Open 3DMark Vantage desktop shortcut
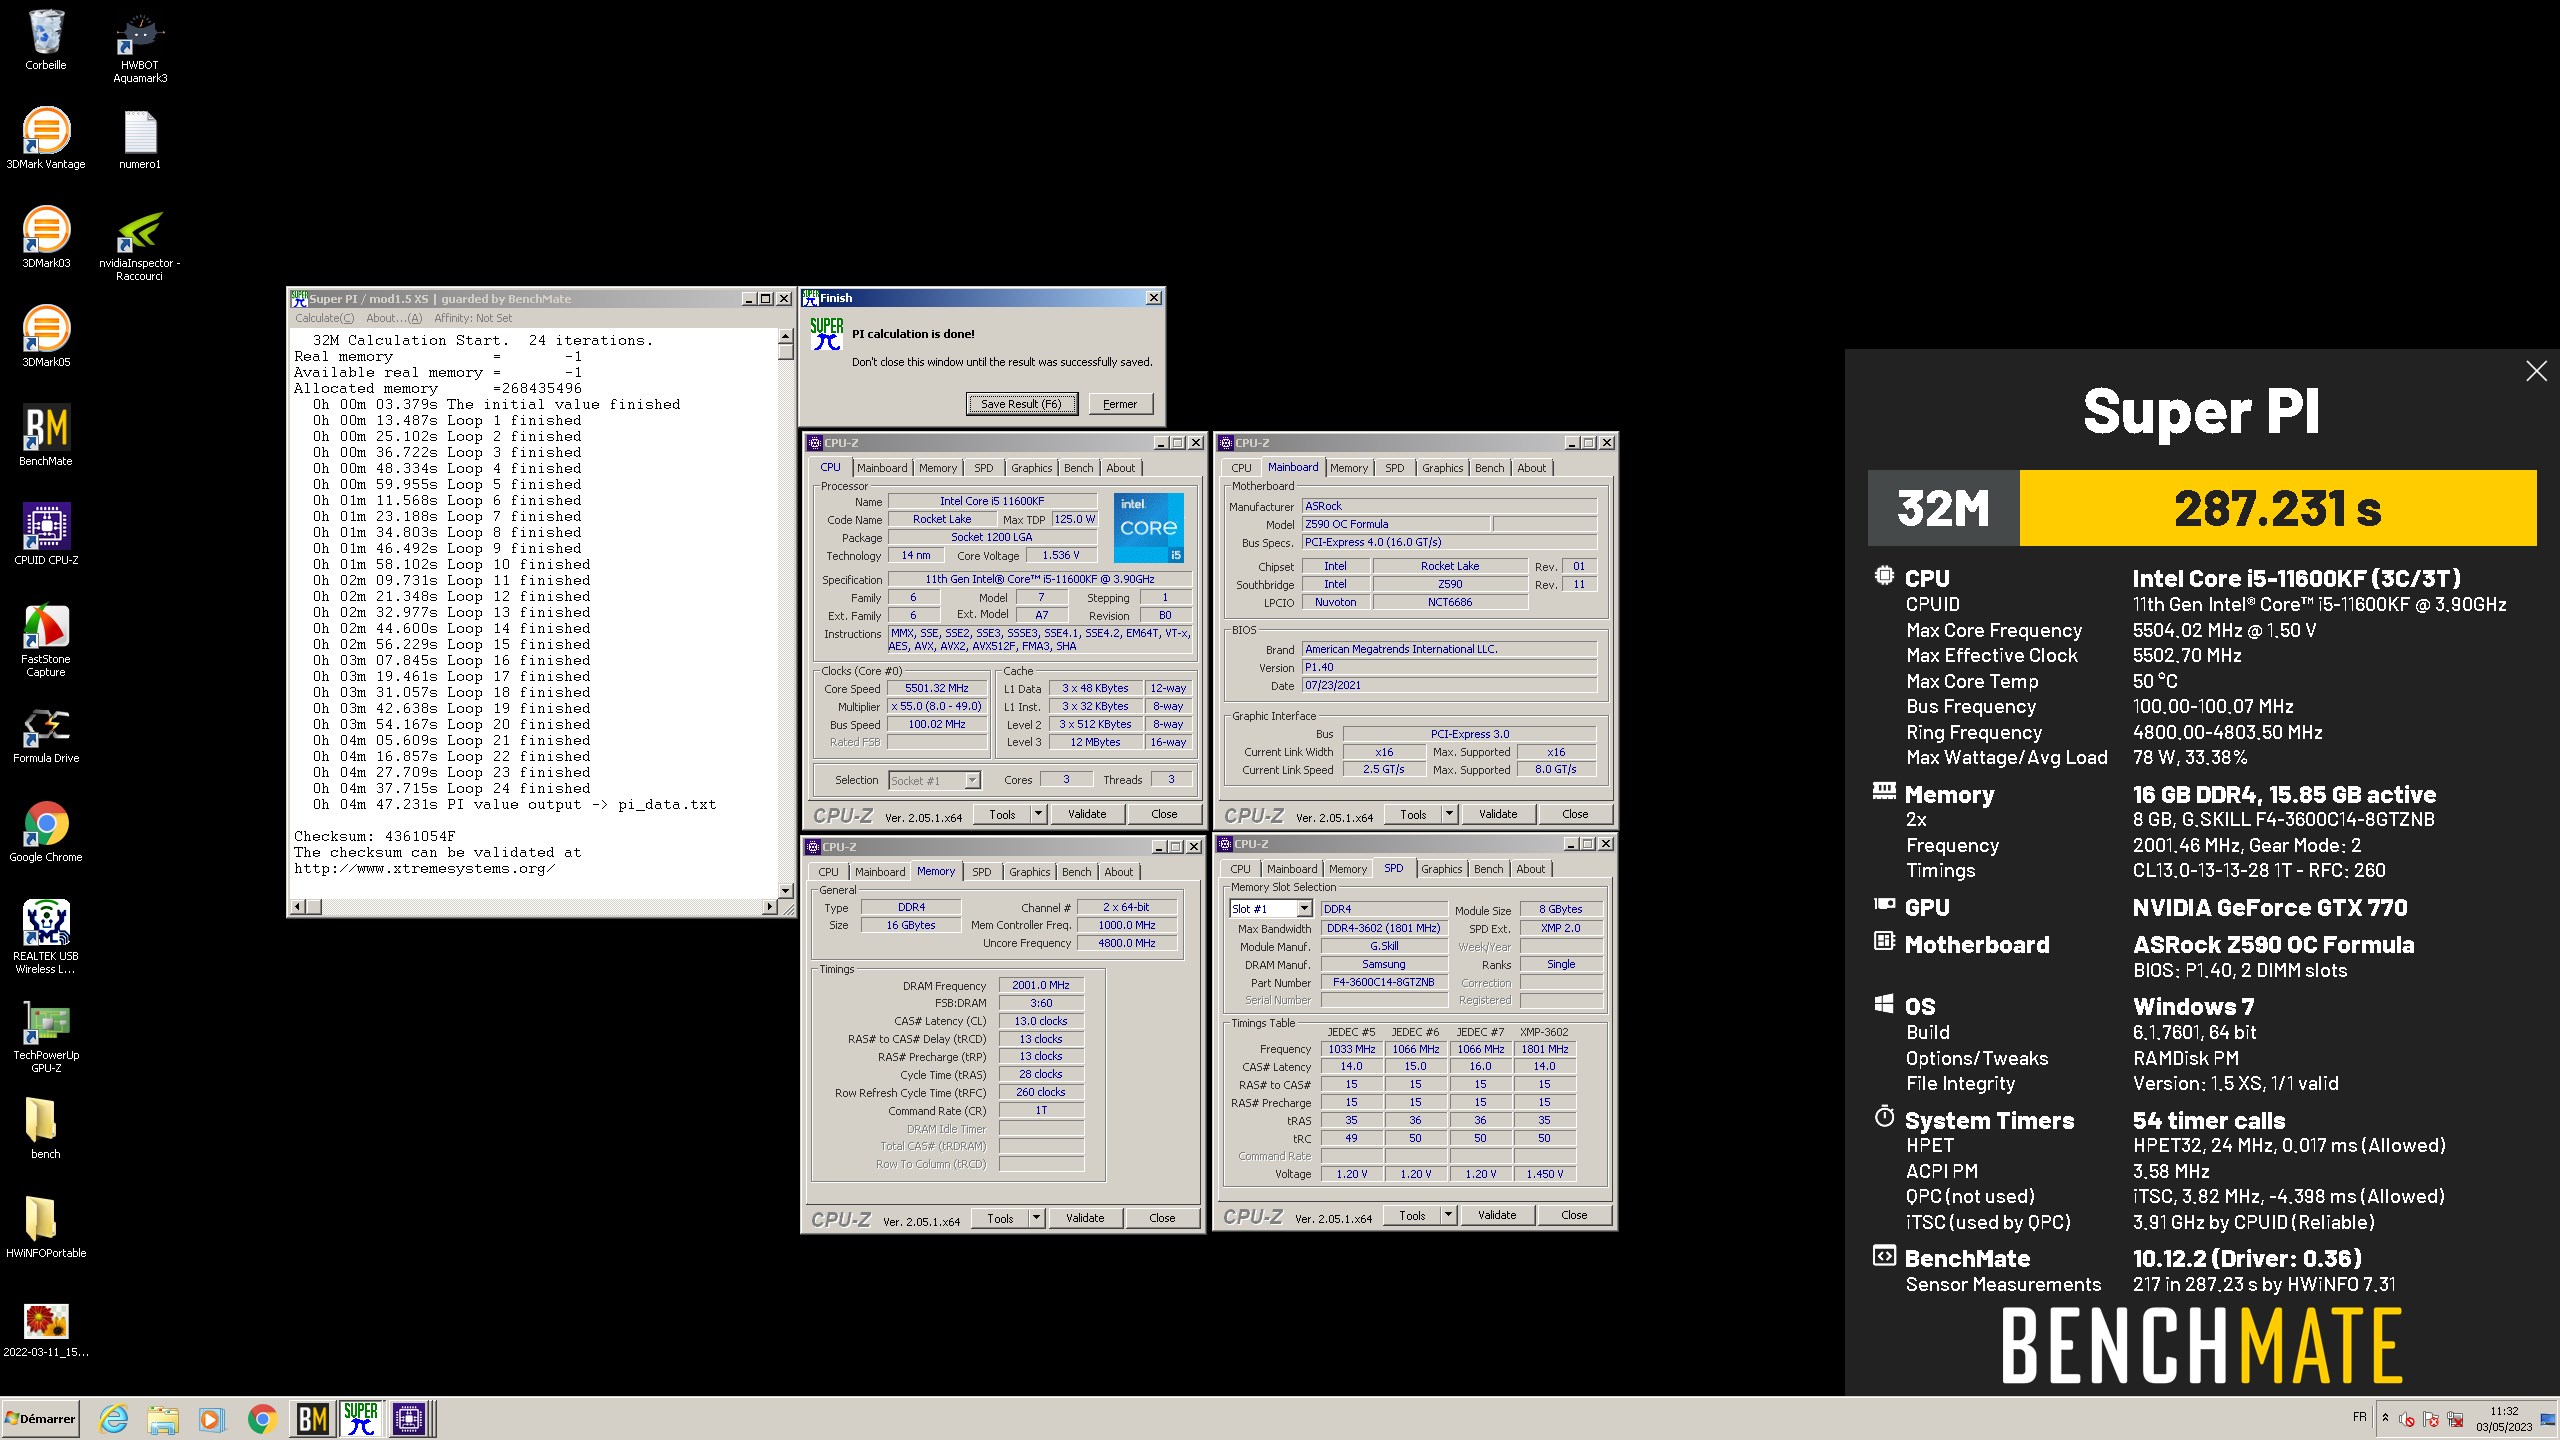 (x=46, y=138)
